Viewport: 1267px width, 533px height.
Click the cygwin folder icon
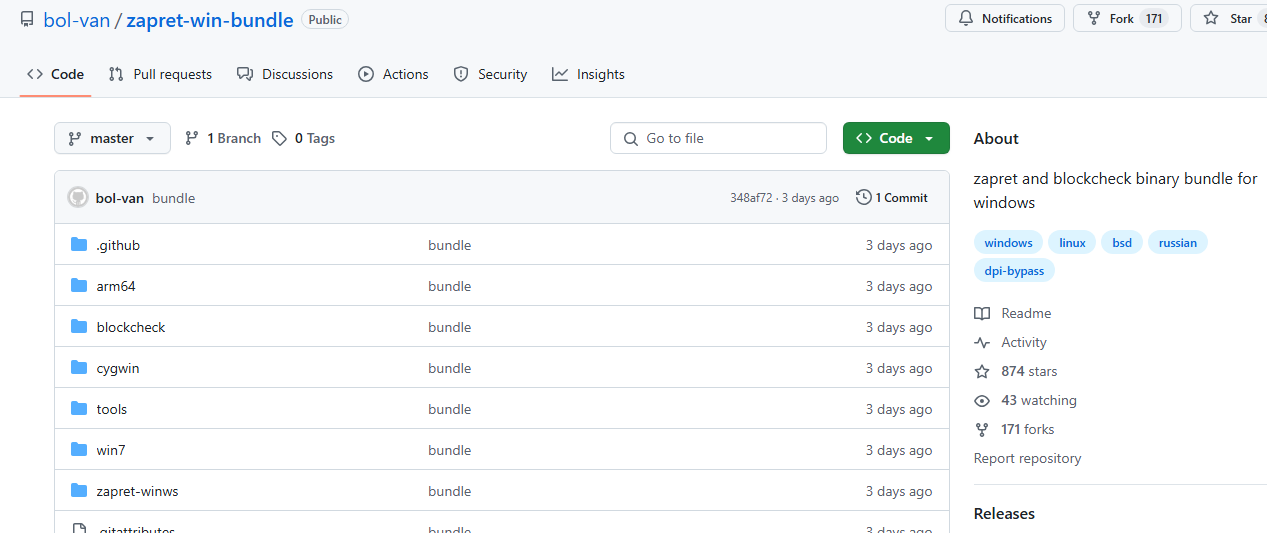[x=79, y=368]
